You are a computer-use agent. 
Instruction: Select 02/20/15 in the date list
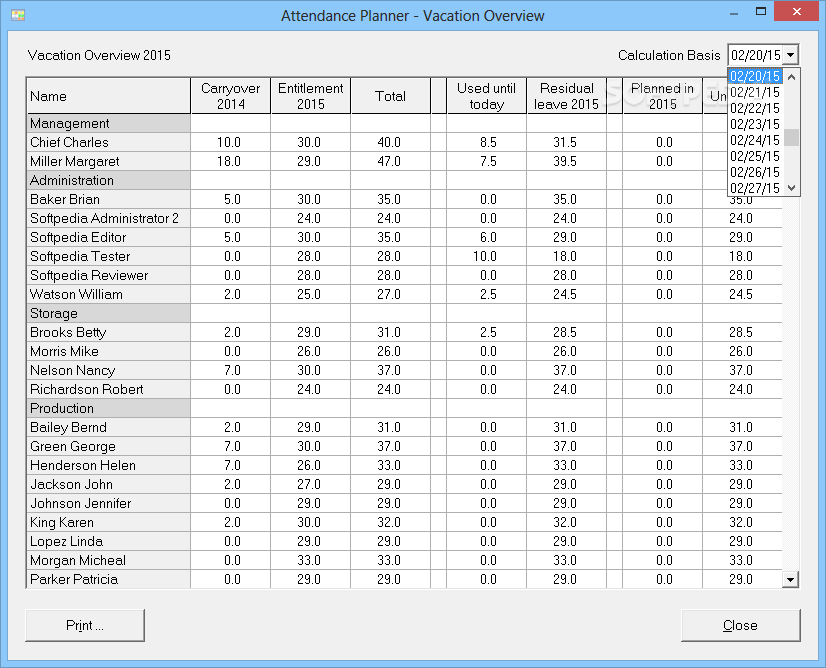(x=755, y=76)
